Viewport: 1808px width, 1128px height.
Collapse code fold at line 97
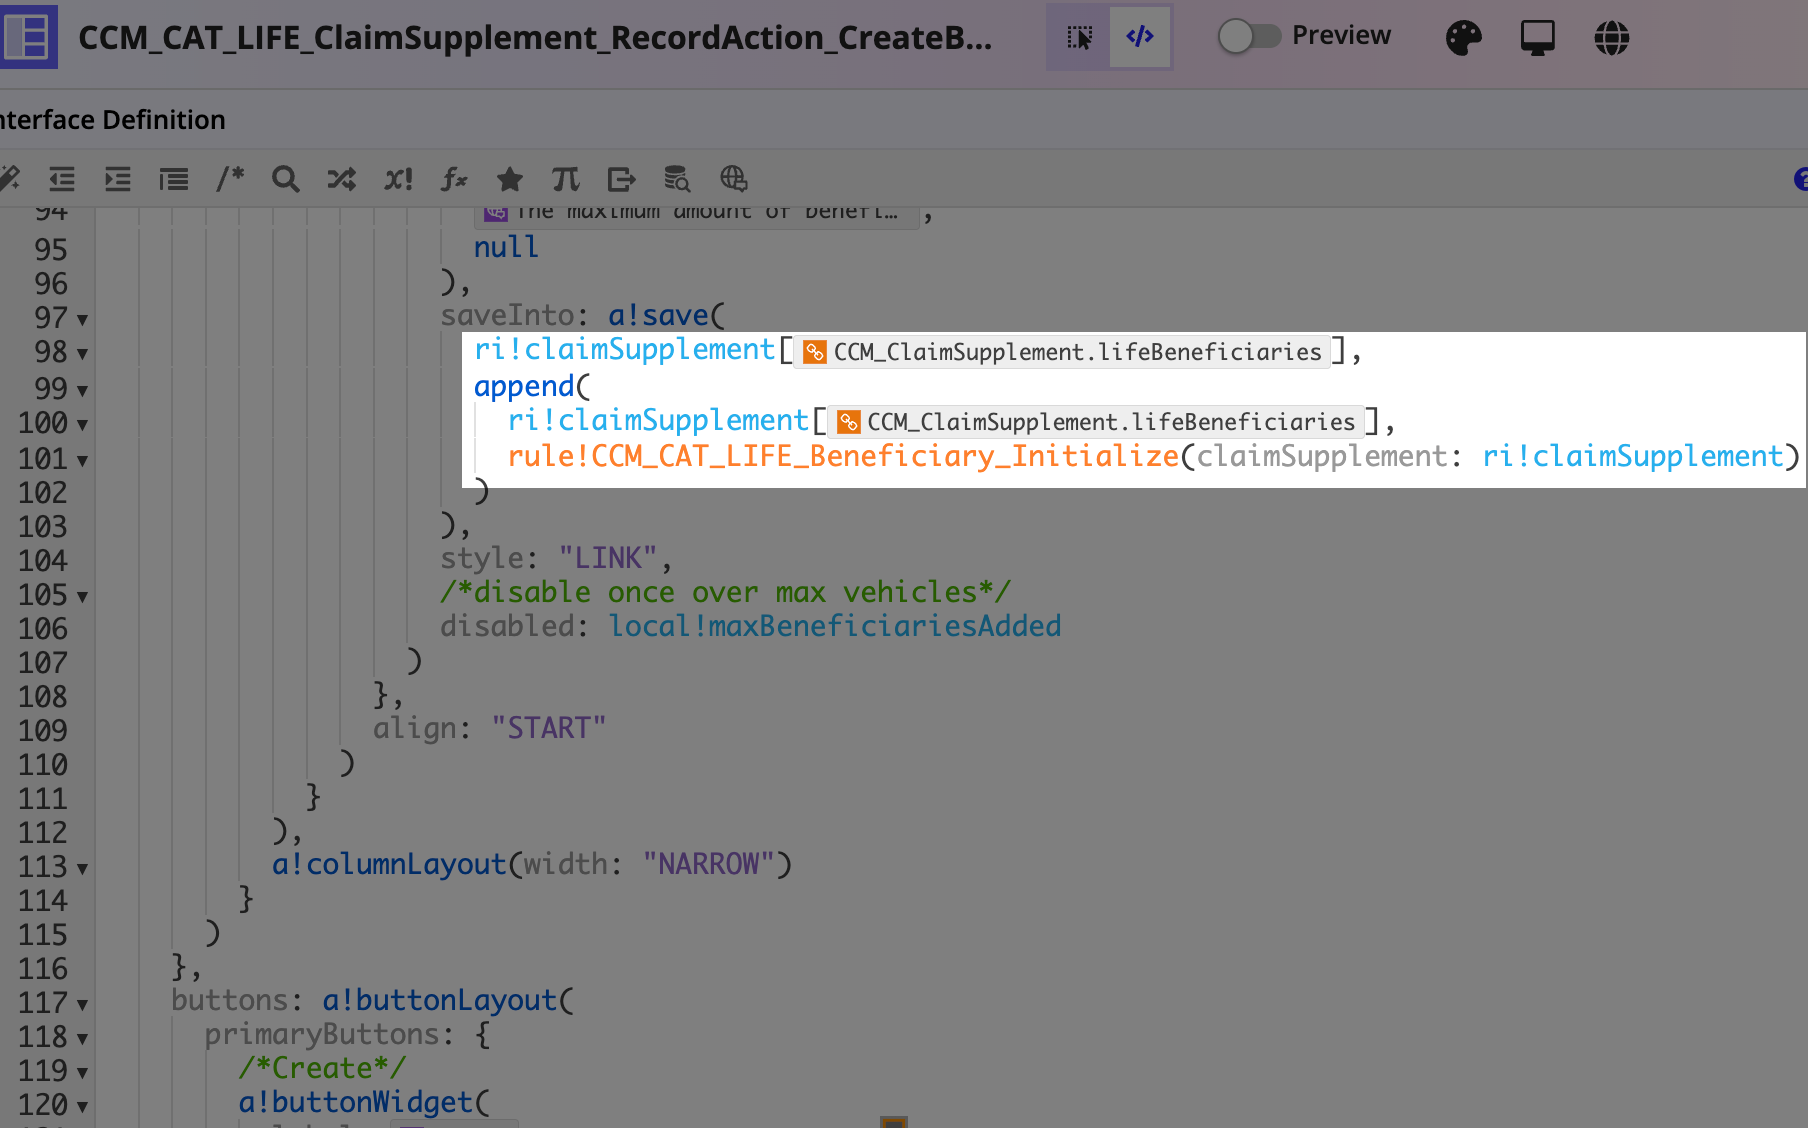(82, 320)
